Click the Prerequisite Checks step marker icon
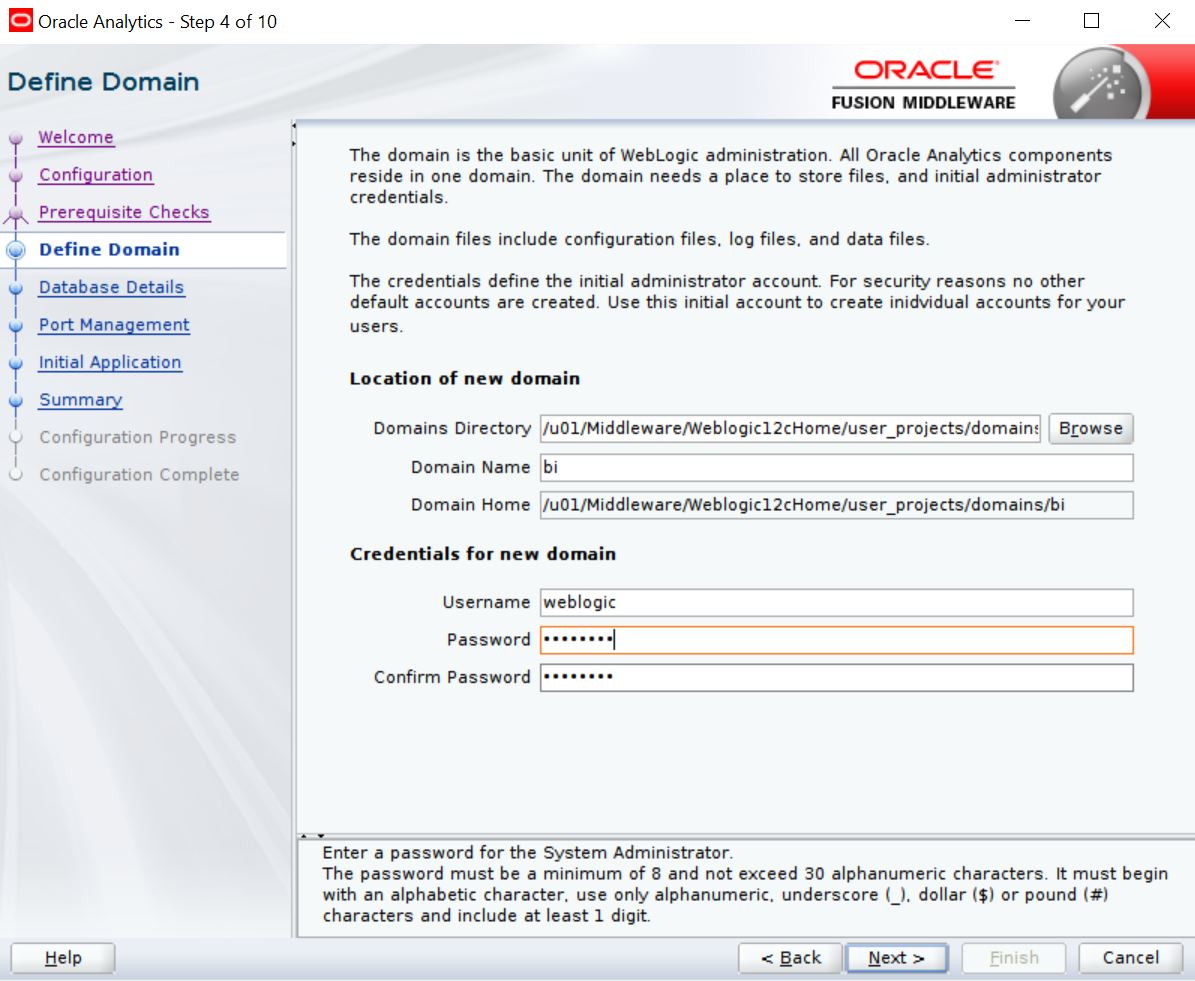The height and width of the screenshot is (981, 1195). pyautogui.click(x=15, y=215)
